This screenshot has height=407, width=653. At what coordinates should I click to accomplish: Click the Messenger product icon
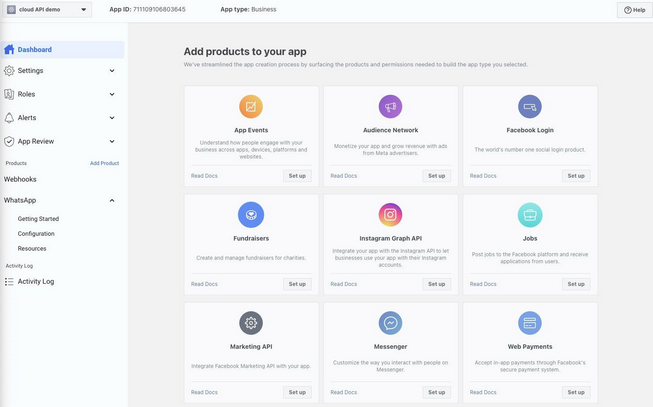pos(390,323)
